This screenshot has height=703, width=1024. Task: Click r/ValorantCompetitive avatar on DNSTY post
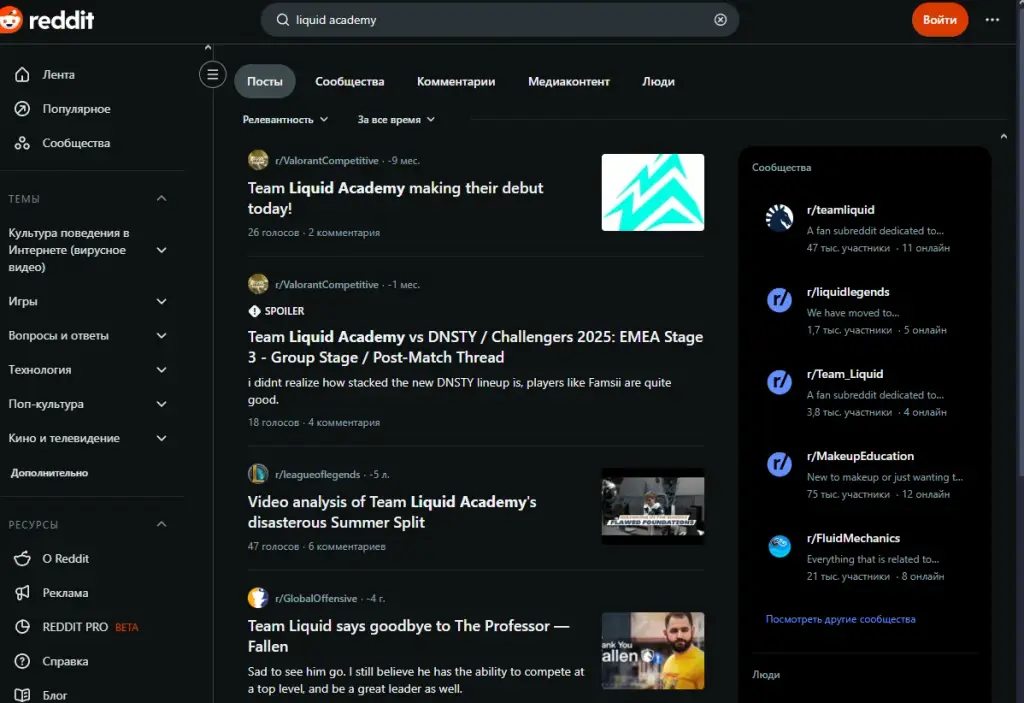click(258, 284)
